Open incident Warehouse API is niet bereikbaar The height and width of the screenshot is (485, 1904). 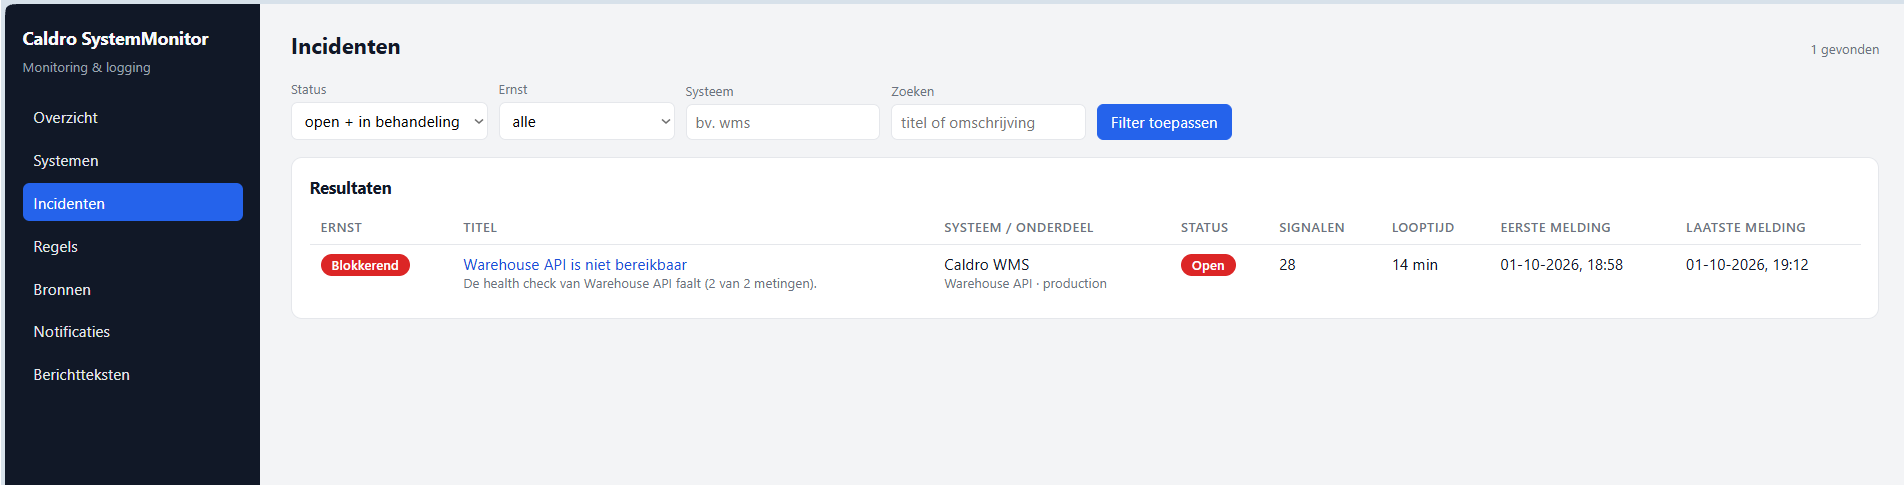575,265
